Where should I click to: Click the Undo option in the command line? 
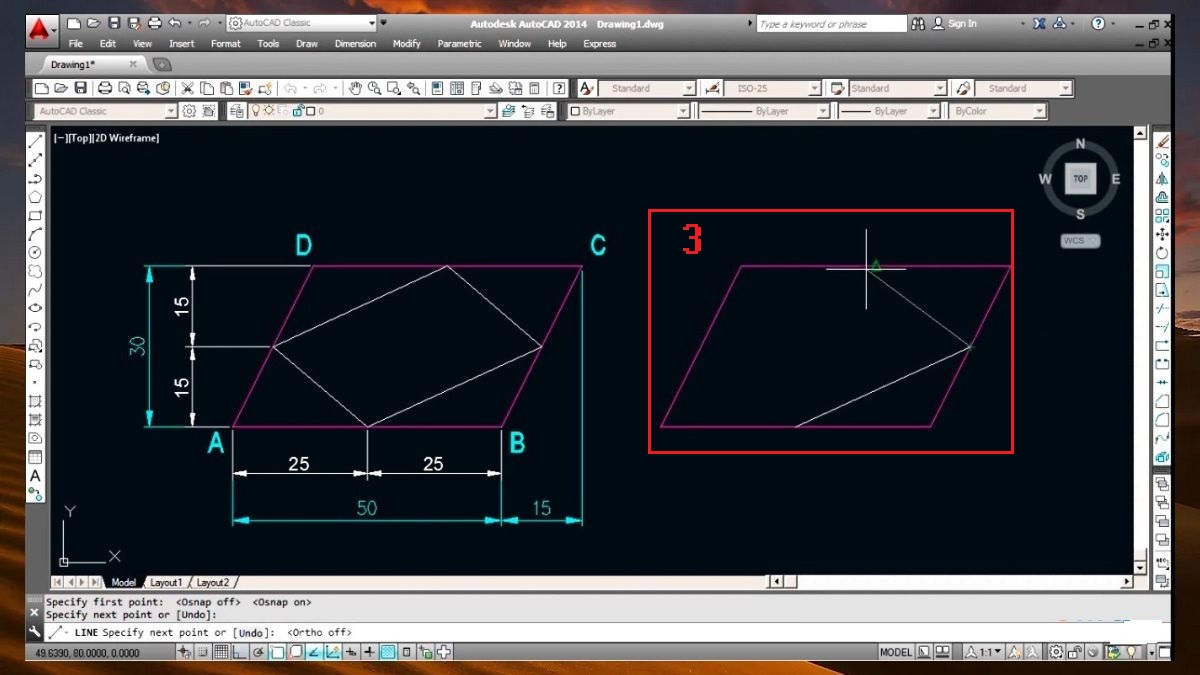tap(251, 633)
